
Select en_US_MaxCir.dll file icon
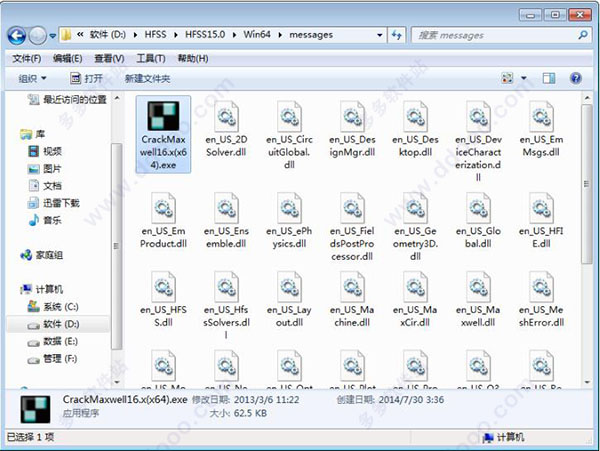click(415, 287)
